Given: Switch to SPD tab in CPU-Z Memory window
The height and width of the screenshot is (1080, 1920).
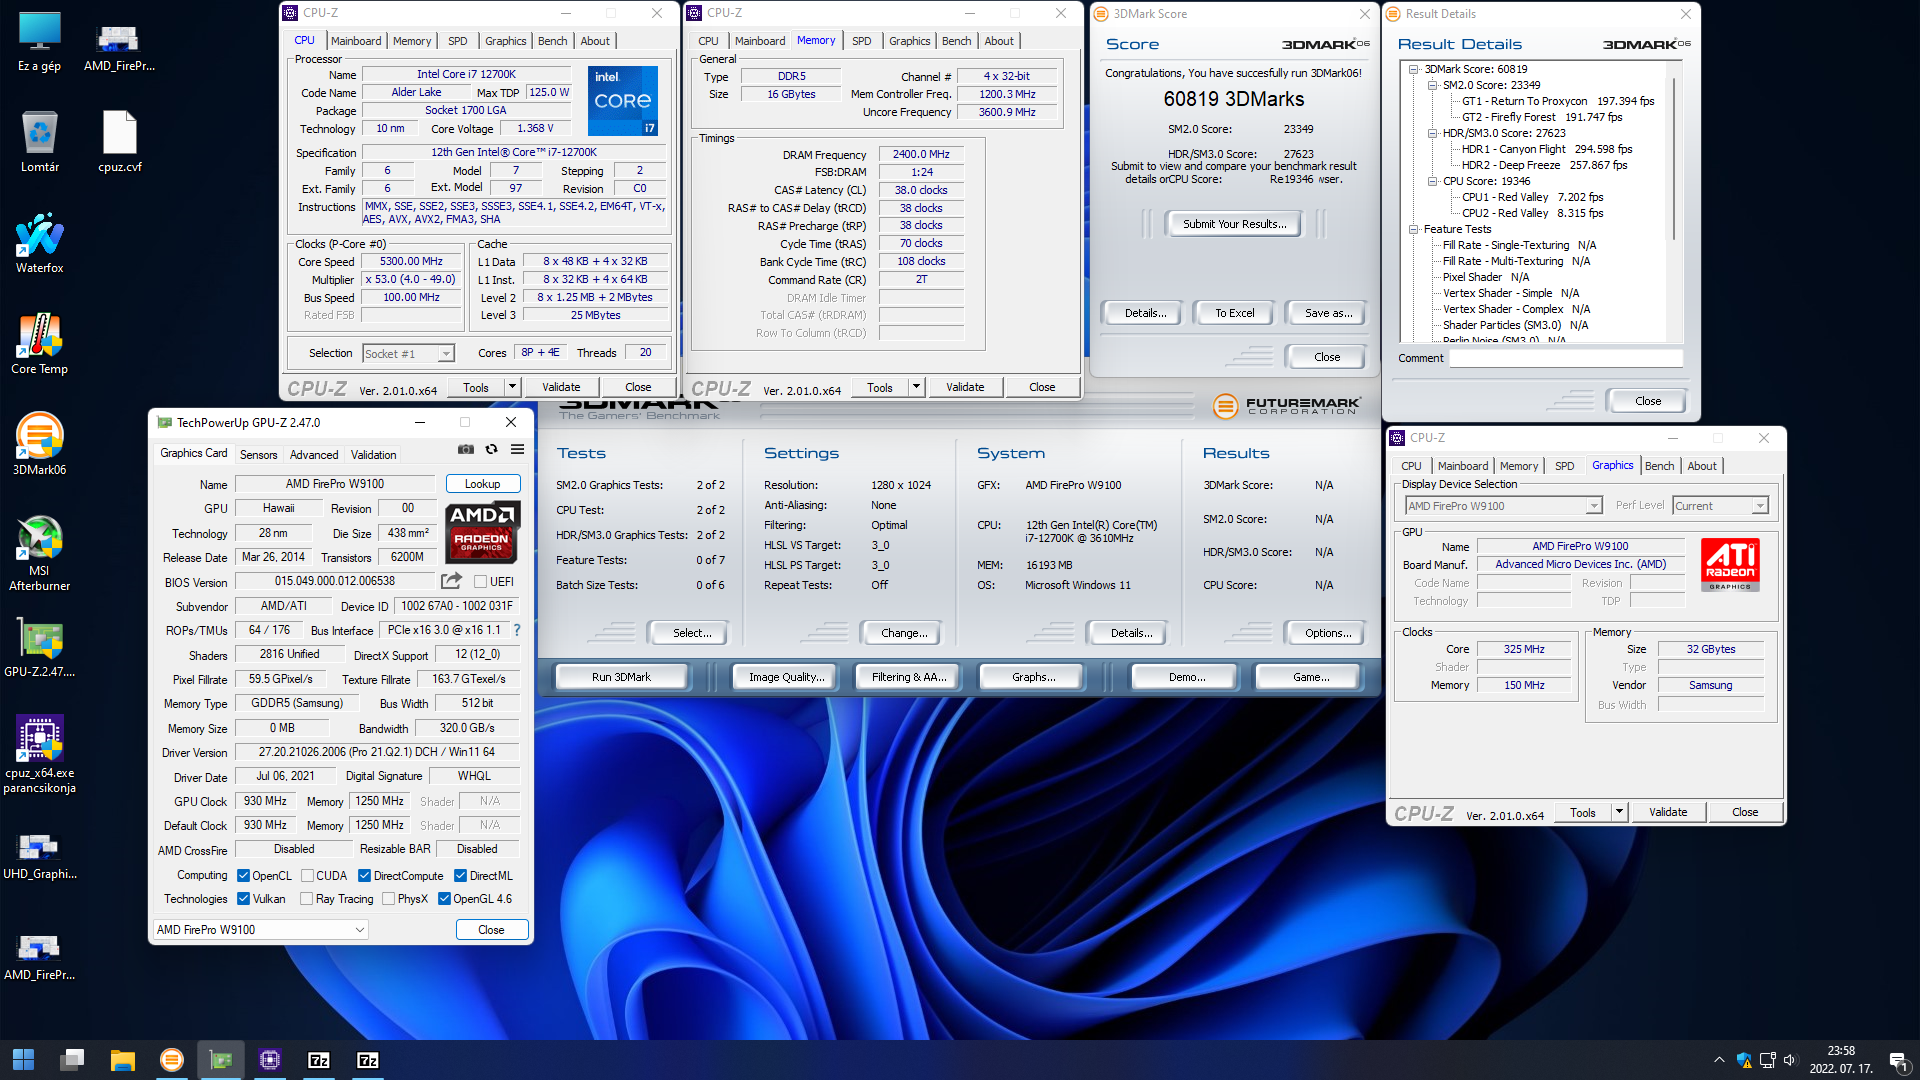Looking at the screenshot, I should (861, 41).
